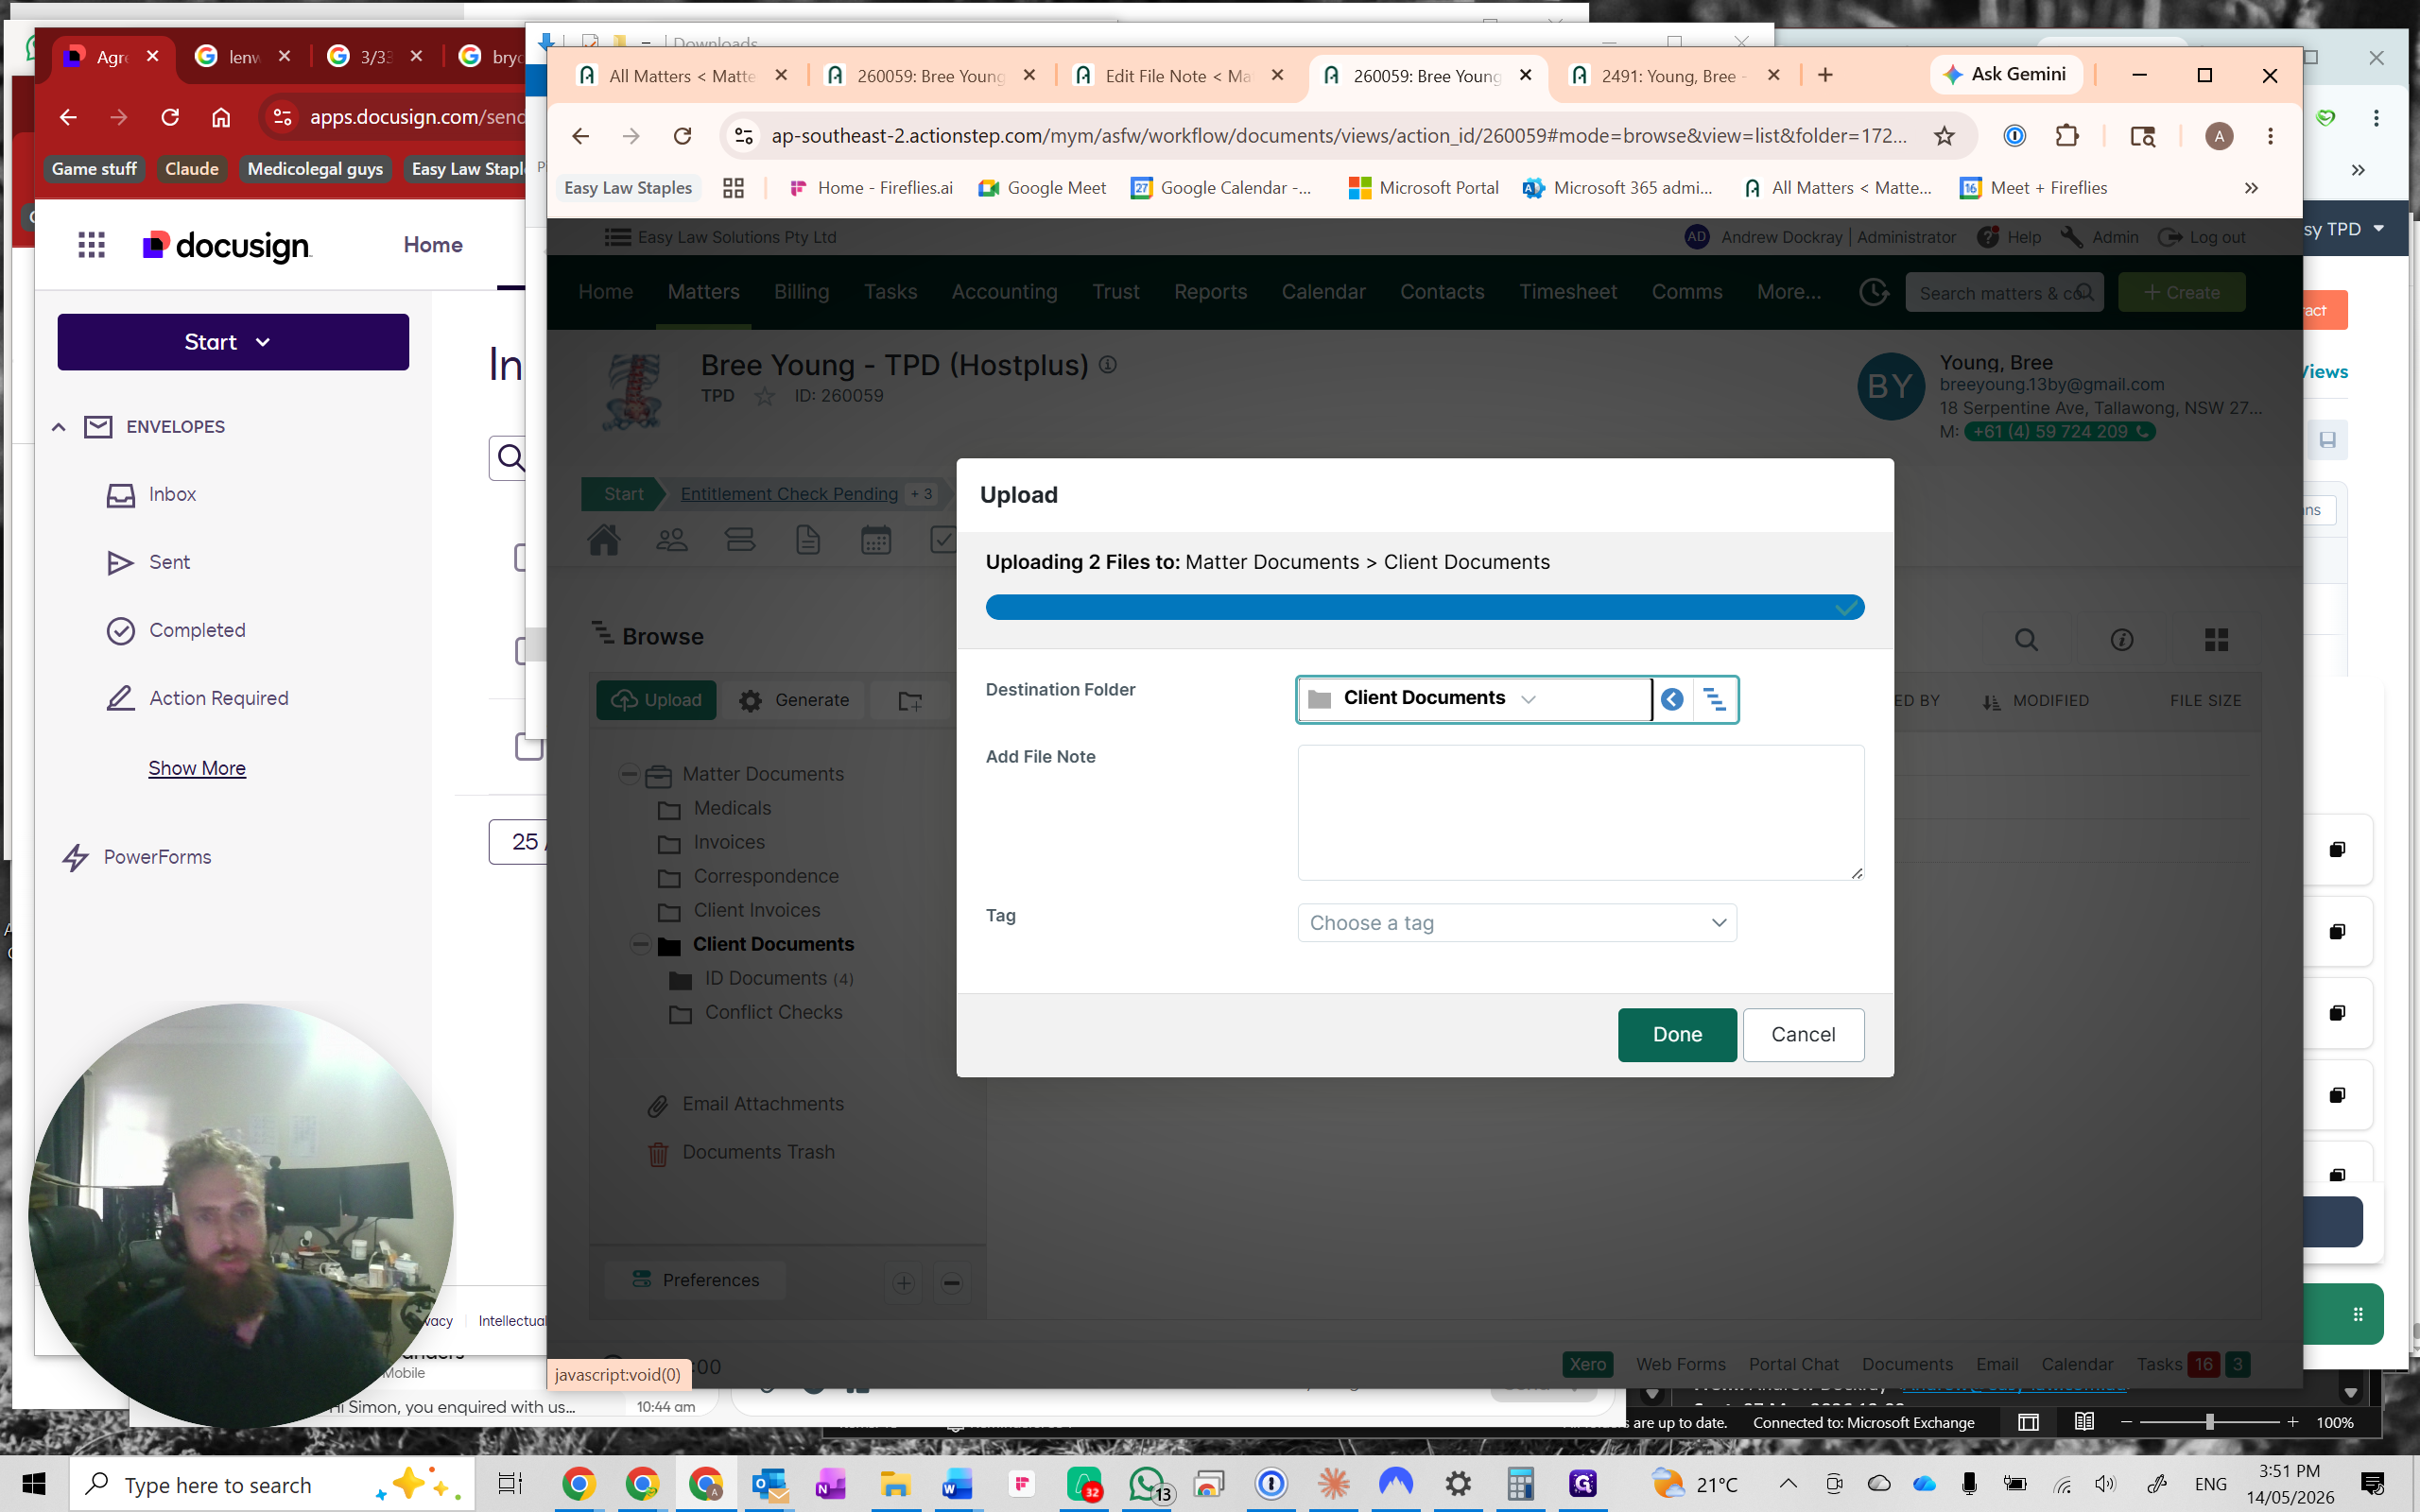This screenshot has width=2420, height=1512.
Task: Click the Search matters & contacts field
Action: click(2004, 292)
